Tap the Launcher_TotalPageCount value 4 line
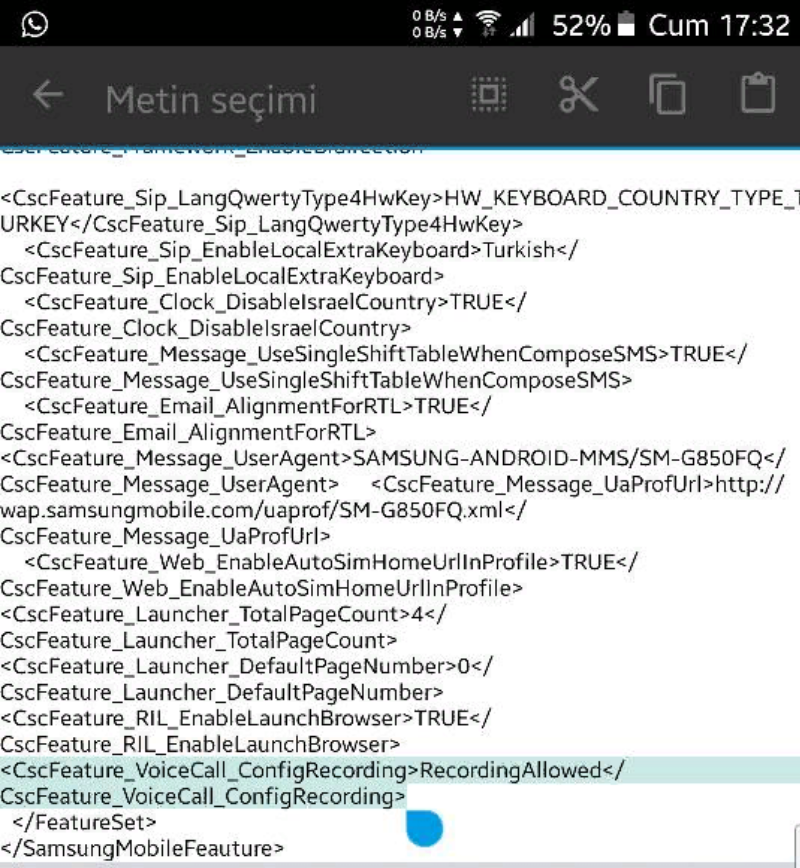 [223, 614]
